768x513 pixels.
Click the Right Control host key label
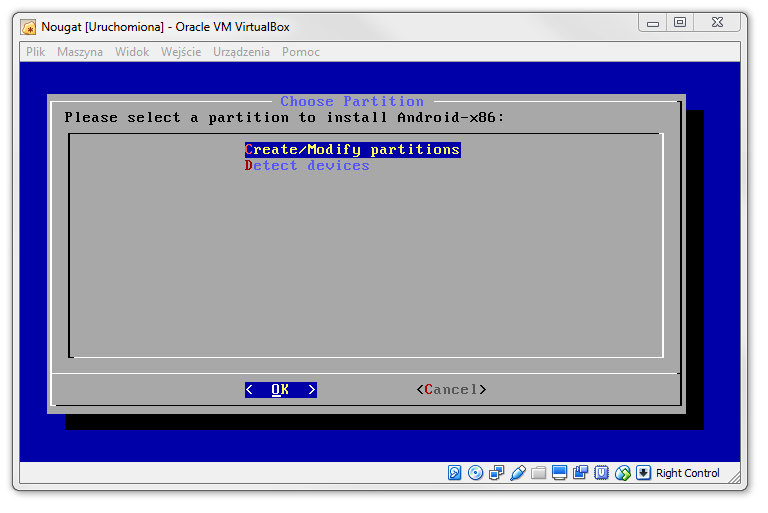688,473
